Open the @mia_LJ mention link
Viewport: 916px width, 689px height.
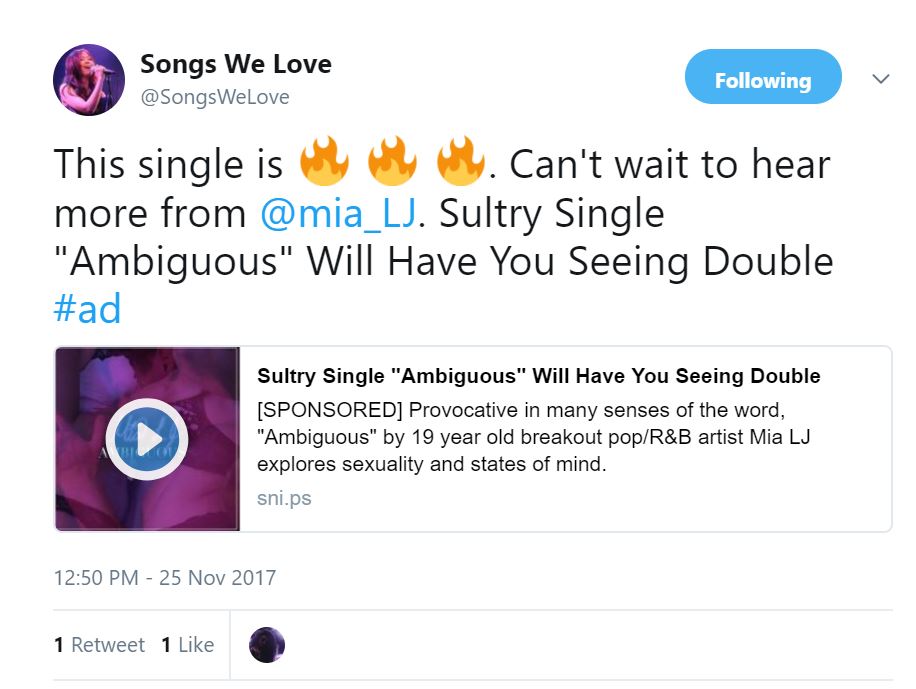pyautogui.click(x=338, y=213)
